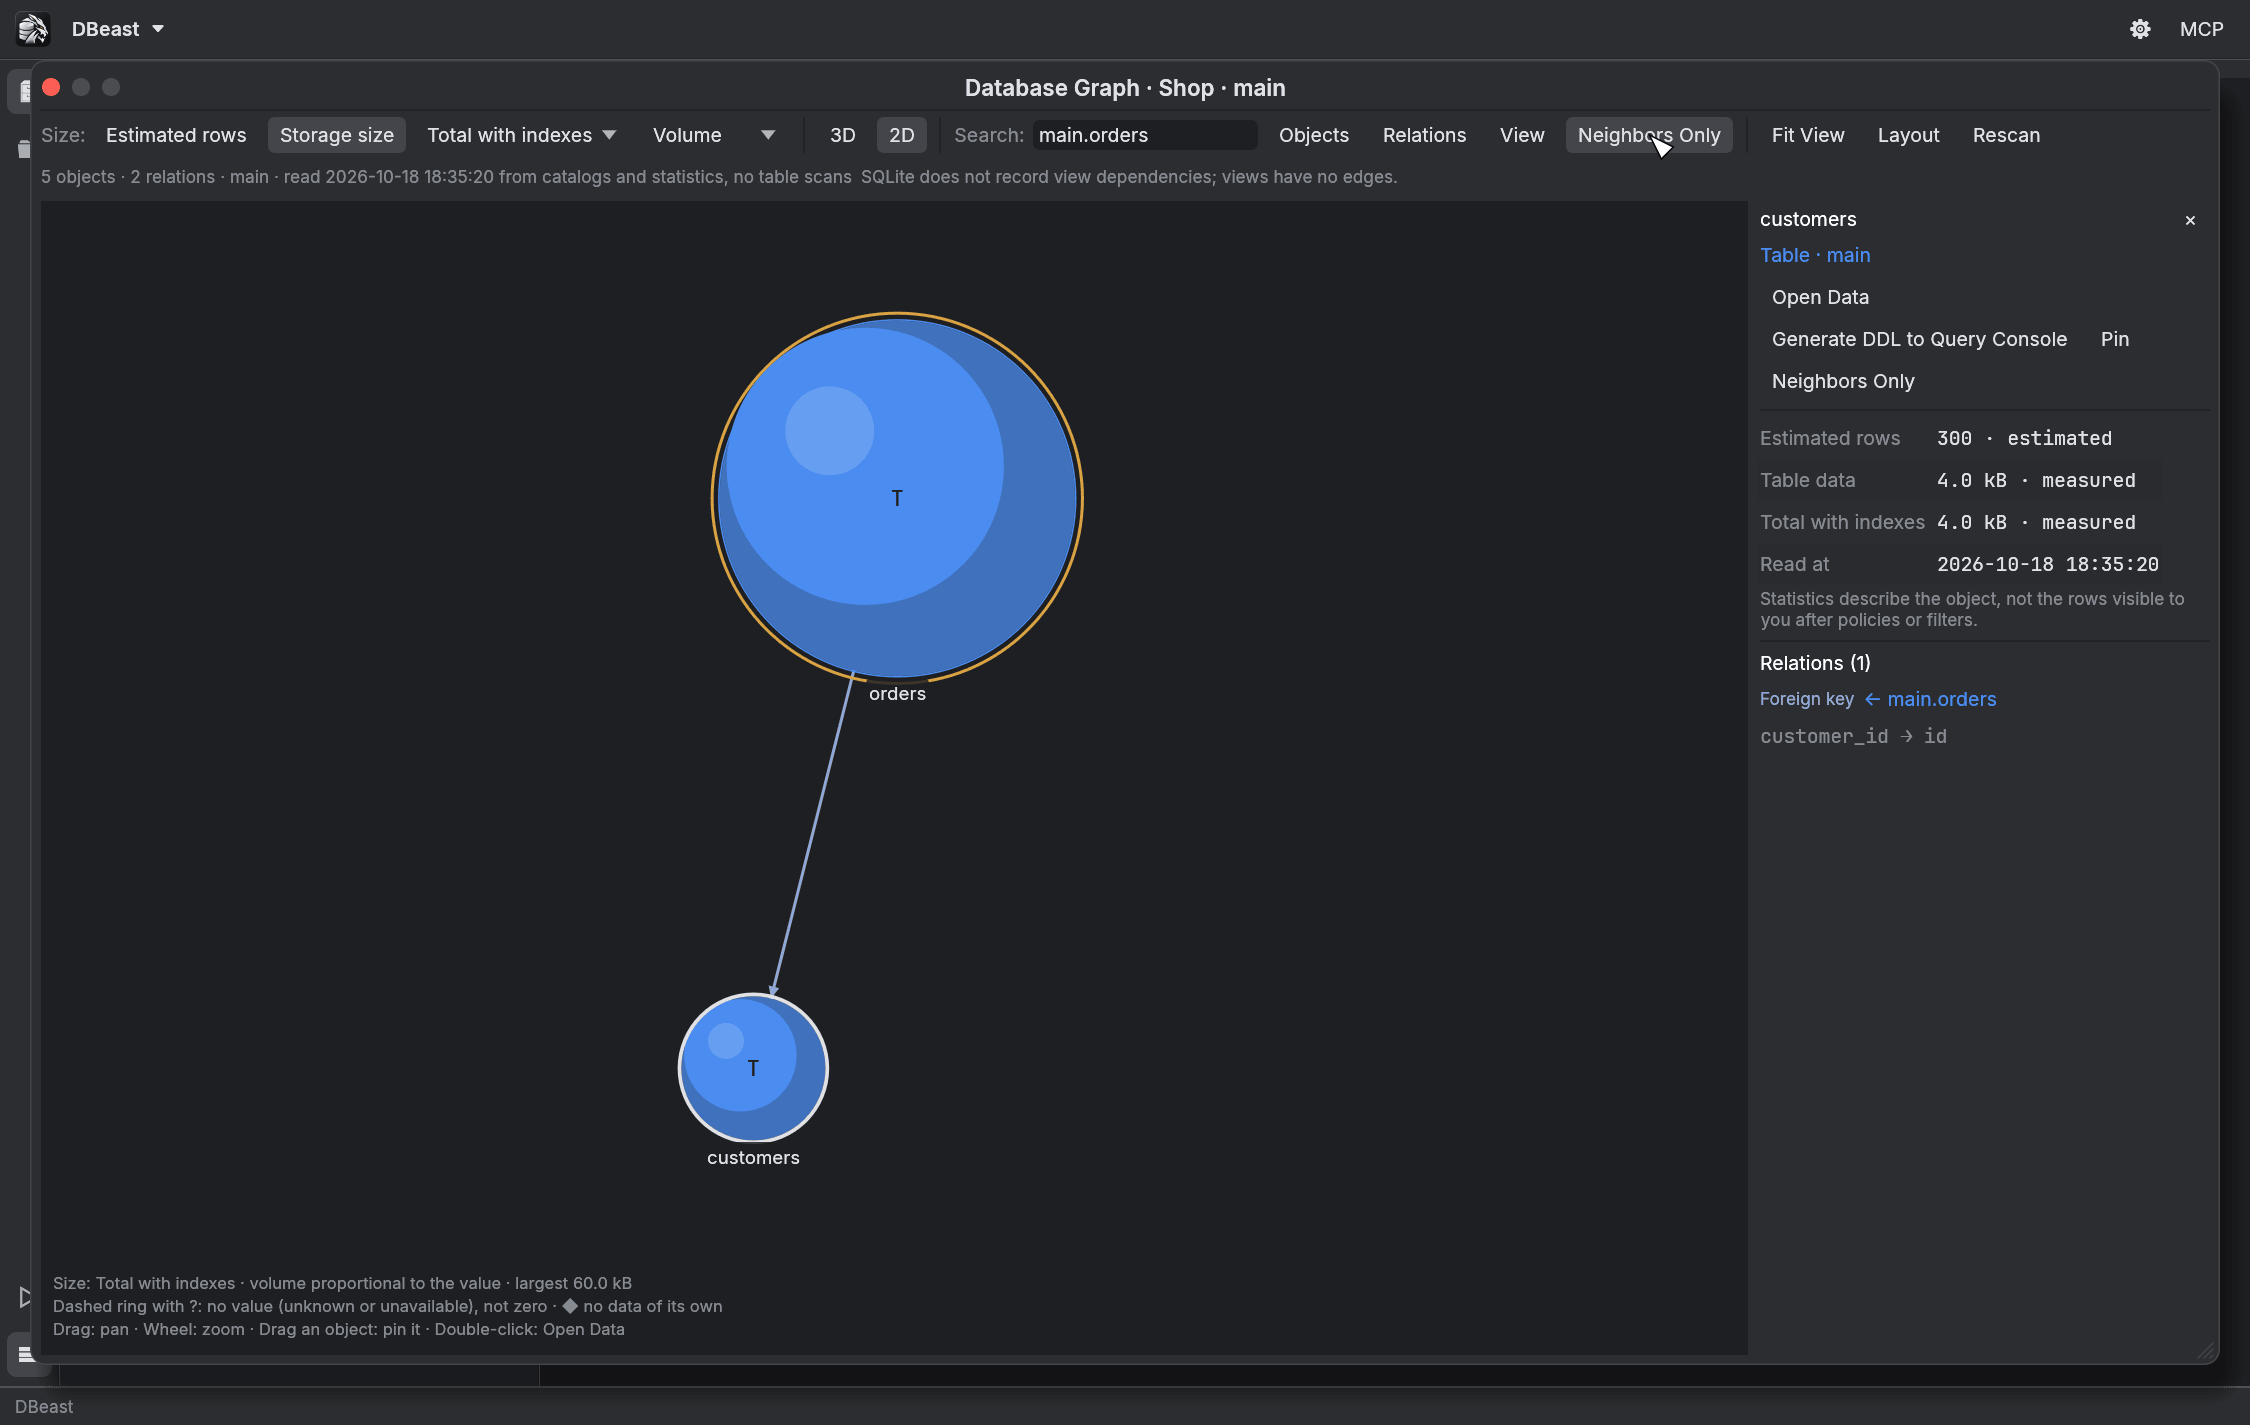Click the Relations (1) heading
This screenshot has width=2250, height=1425.
(x=1815, y=663)
